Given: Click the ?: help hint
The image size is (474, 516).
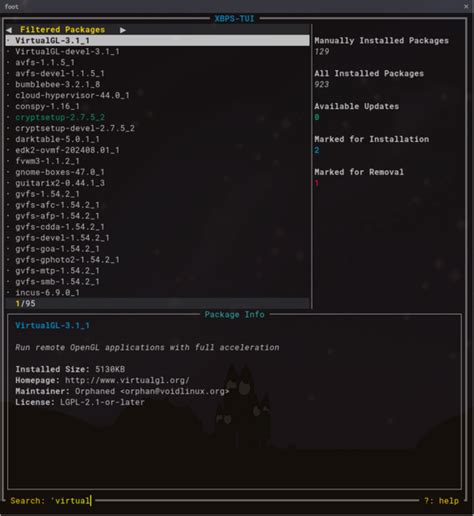Looking at the screenshot, I should pyautogui.click(x=441, y=501).
